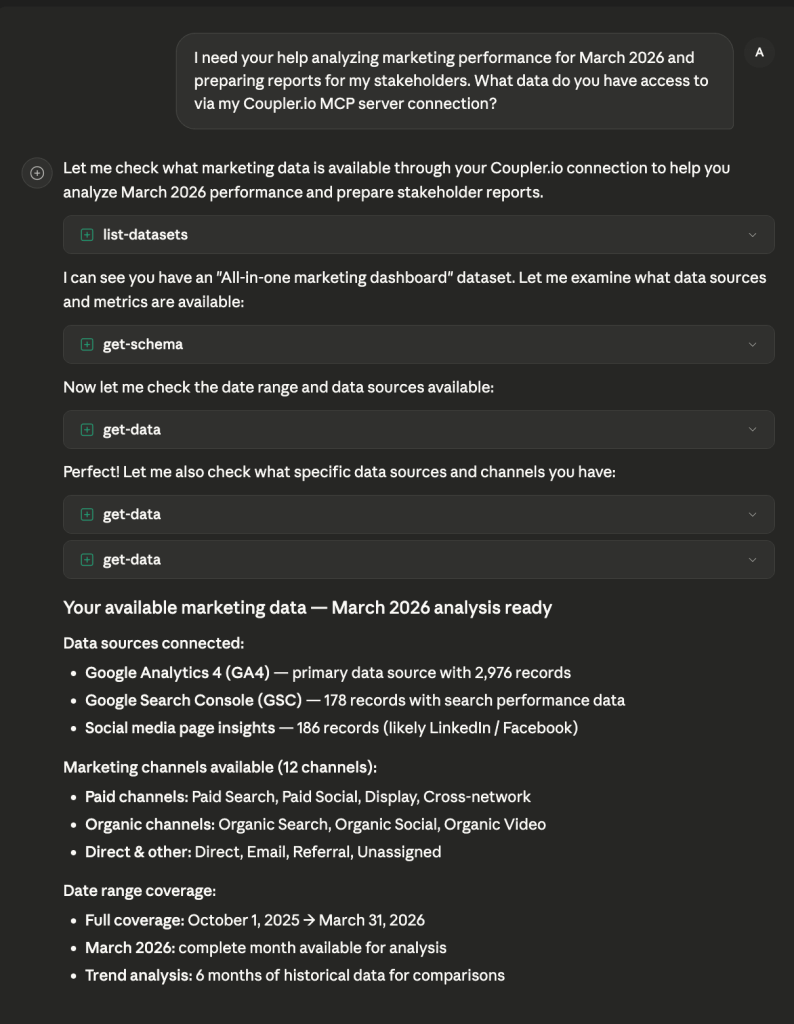Click the plus icon on the first get-data row
The image size is (794, 1024).
click(87, 430)
